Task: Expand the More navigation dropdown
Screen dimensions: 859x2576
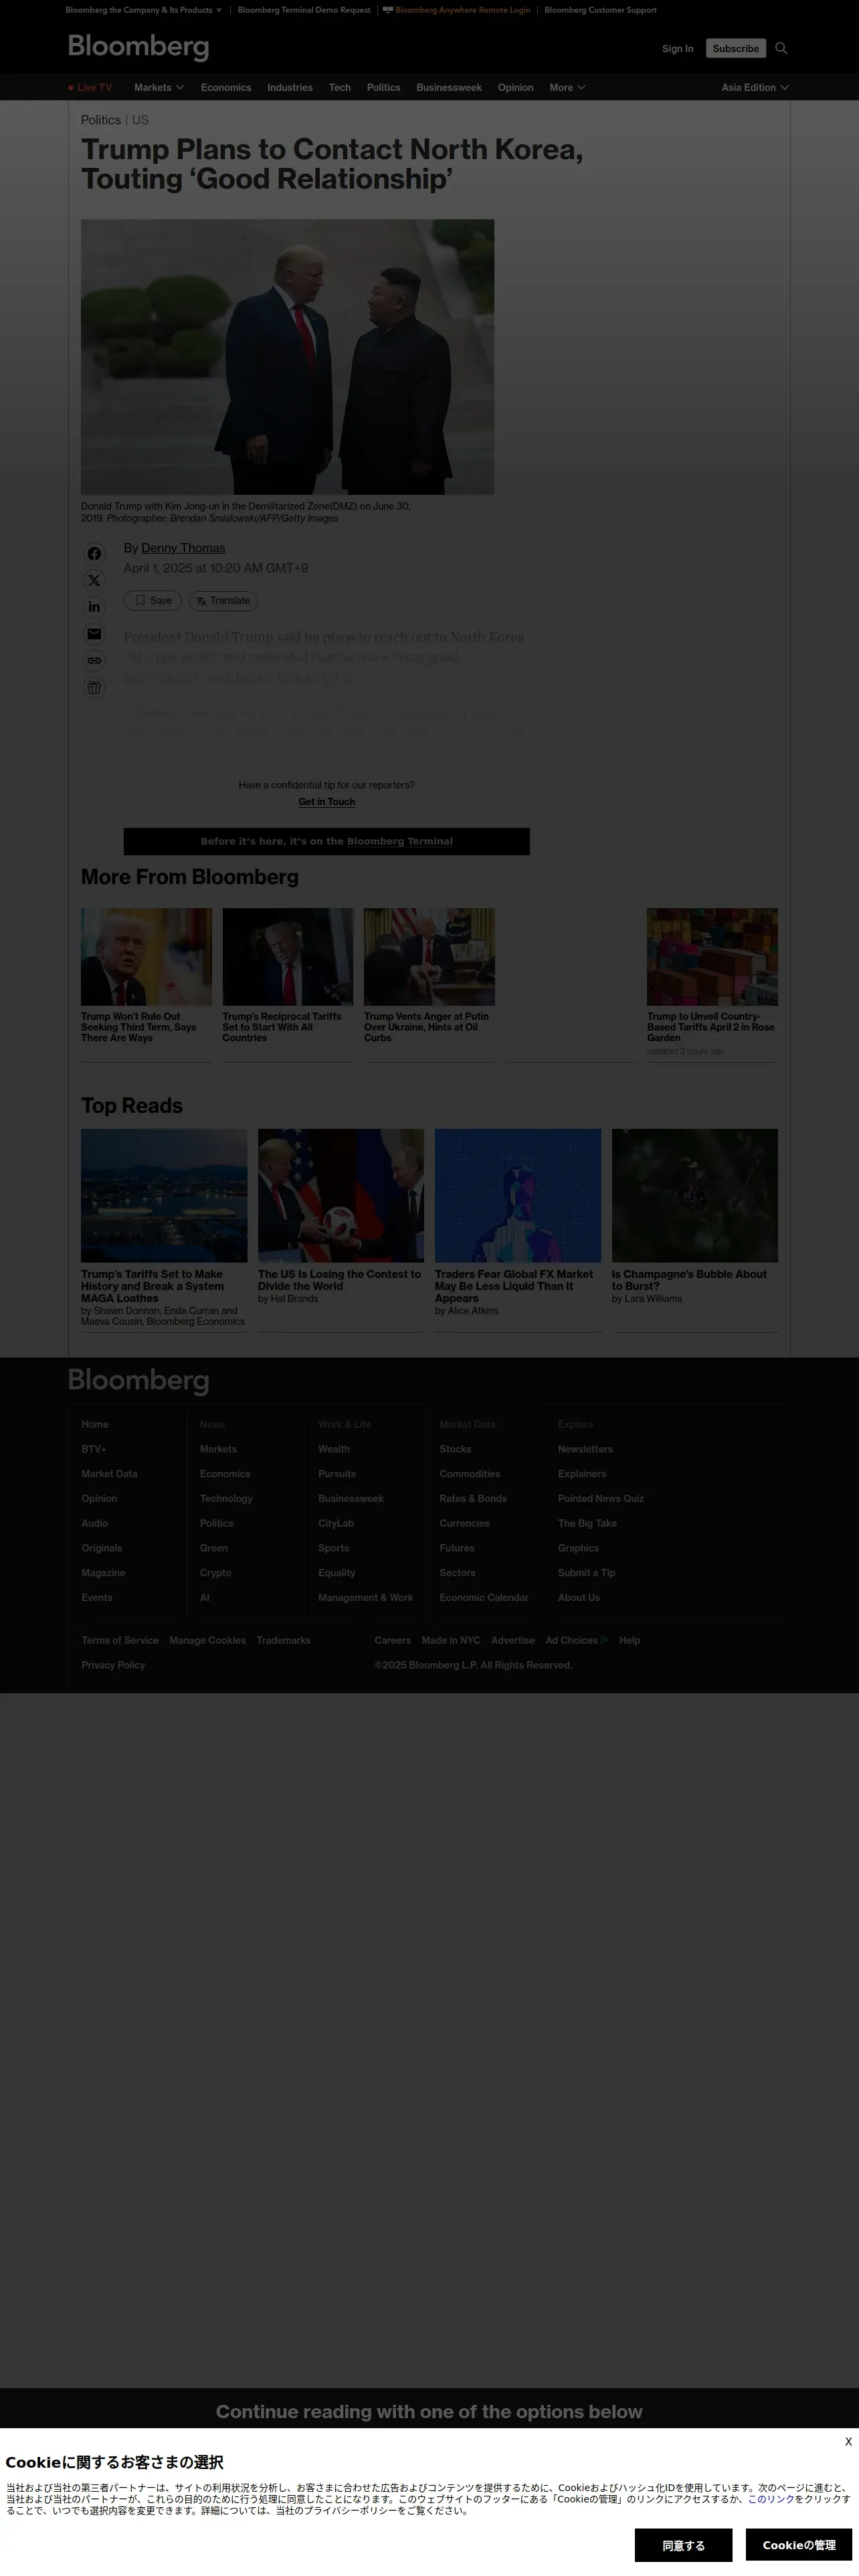Action: point(567,88)
